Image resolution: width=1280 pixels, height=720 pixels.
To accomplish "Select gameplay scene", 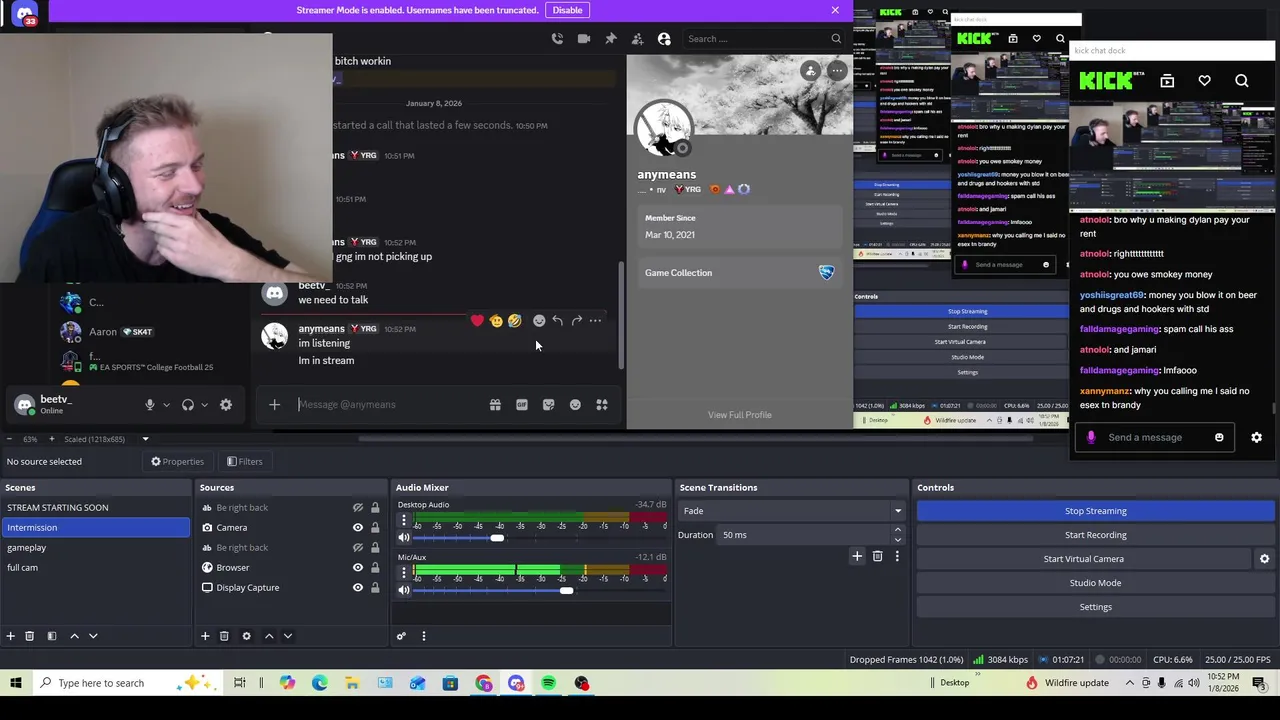I will point(95,548).
